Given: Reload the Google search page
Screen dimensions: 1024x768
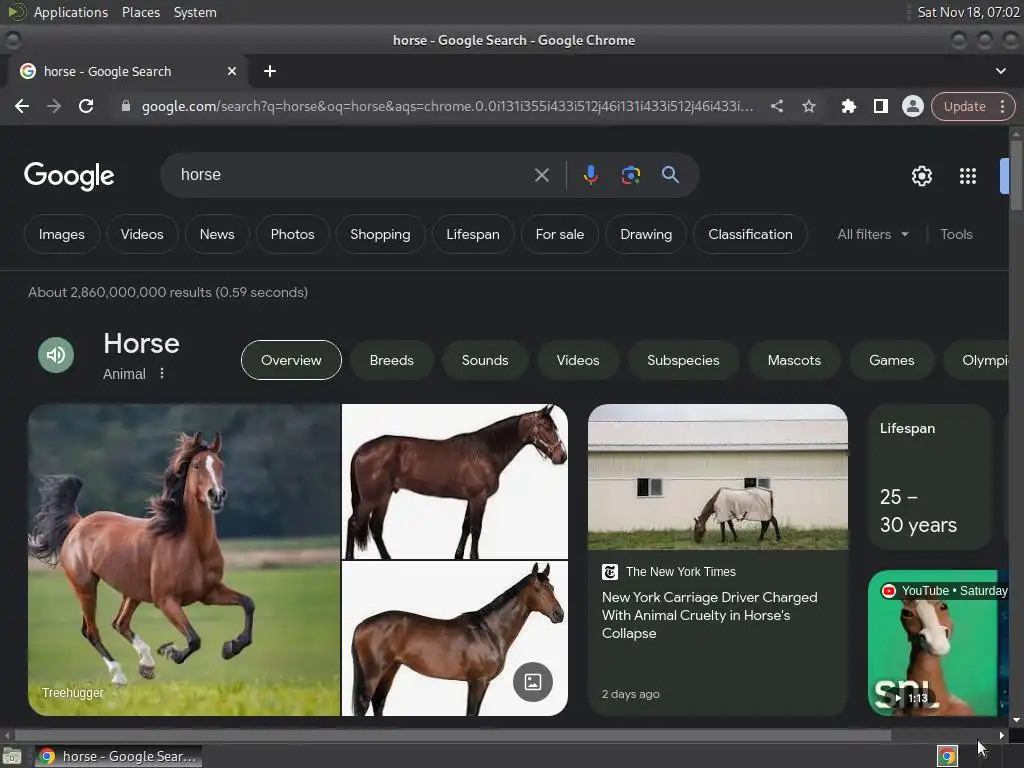Looking at the screenshot, I should [x=86, y=106].
